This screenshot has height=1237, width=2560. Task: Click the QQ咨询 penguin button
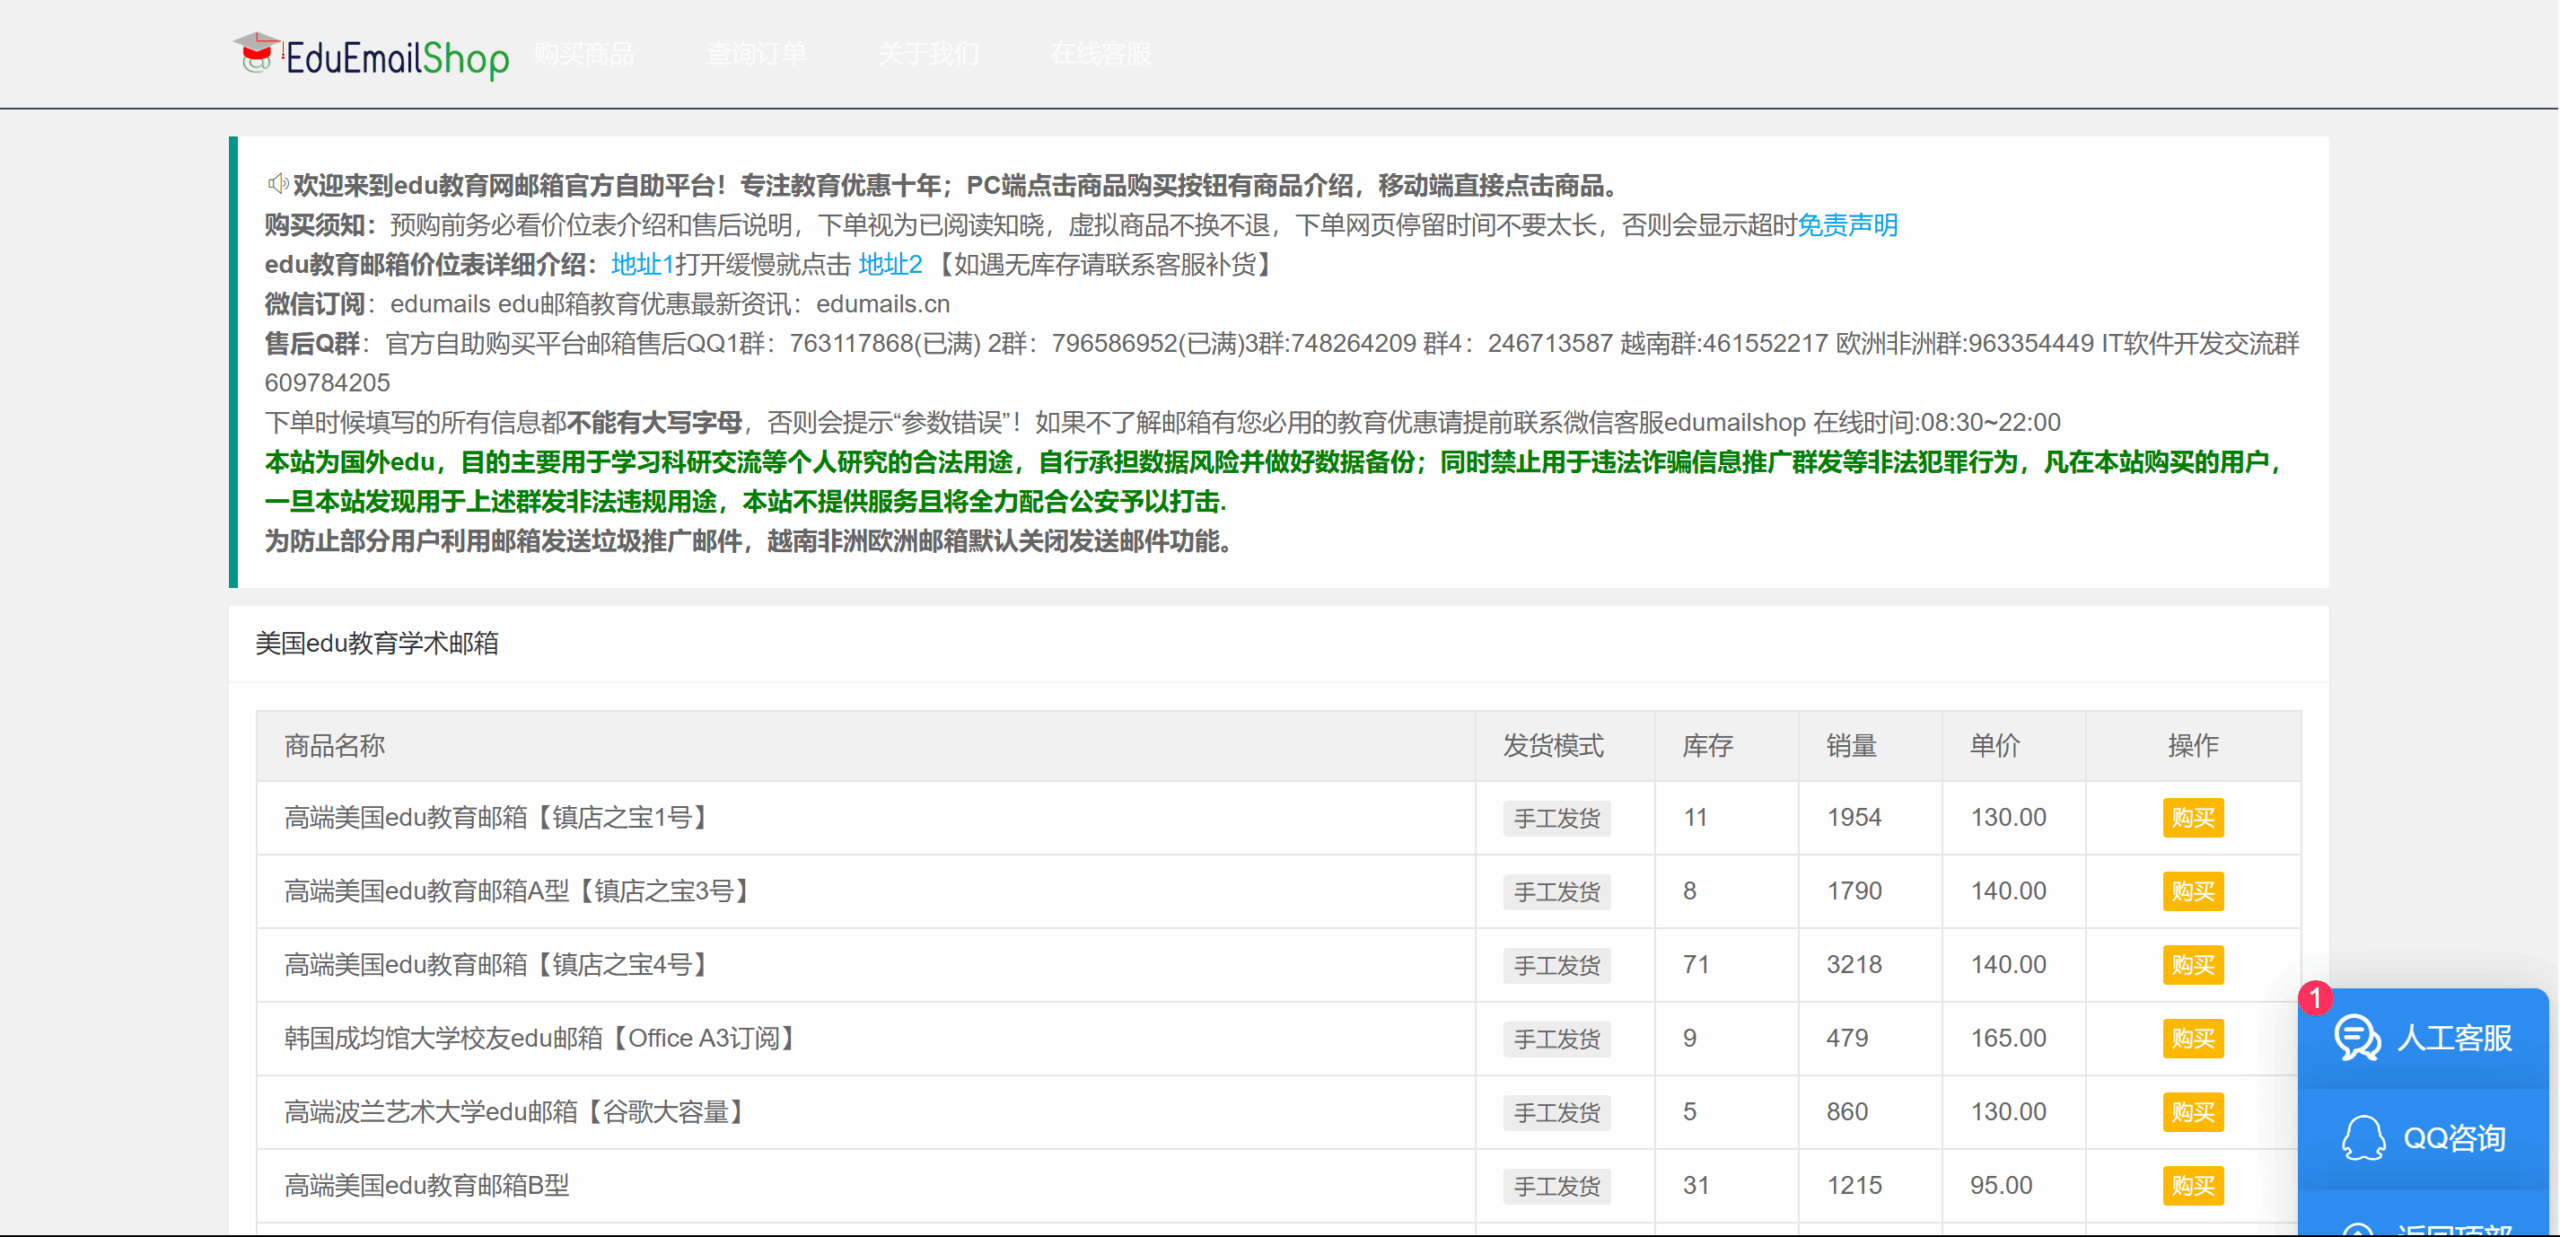point(2423,1138)
